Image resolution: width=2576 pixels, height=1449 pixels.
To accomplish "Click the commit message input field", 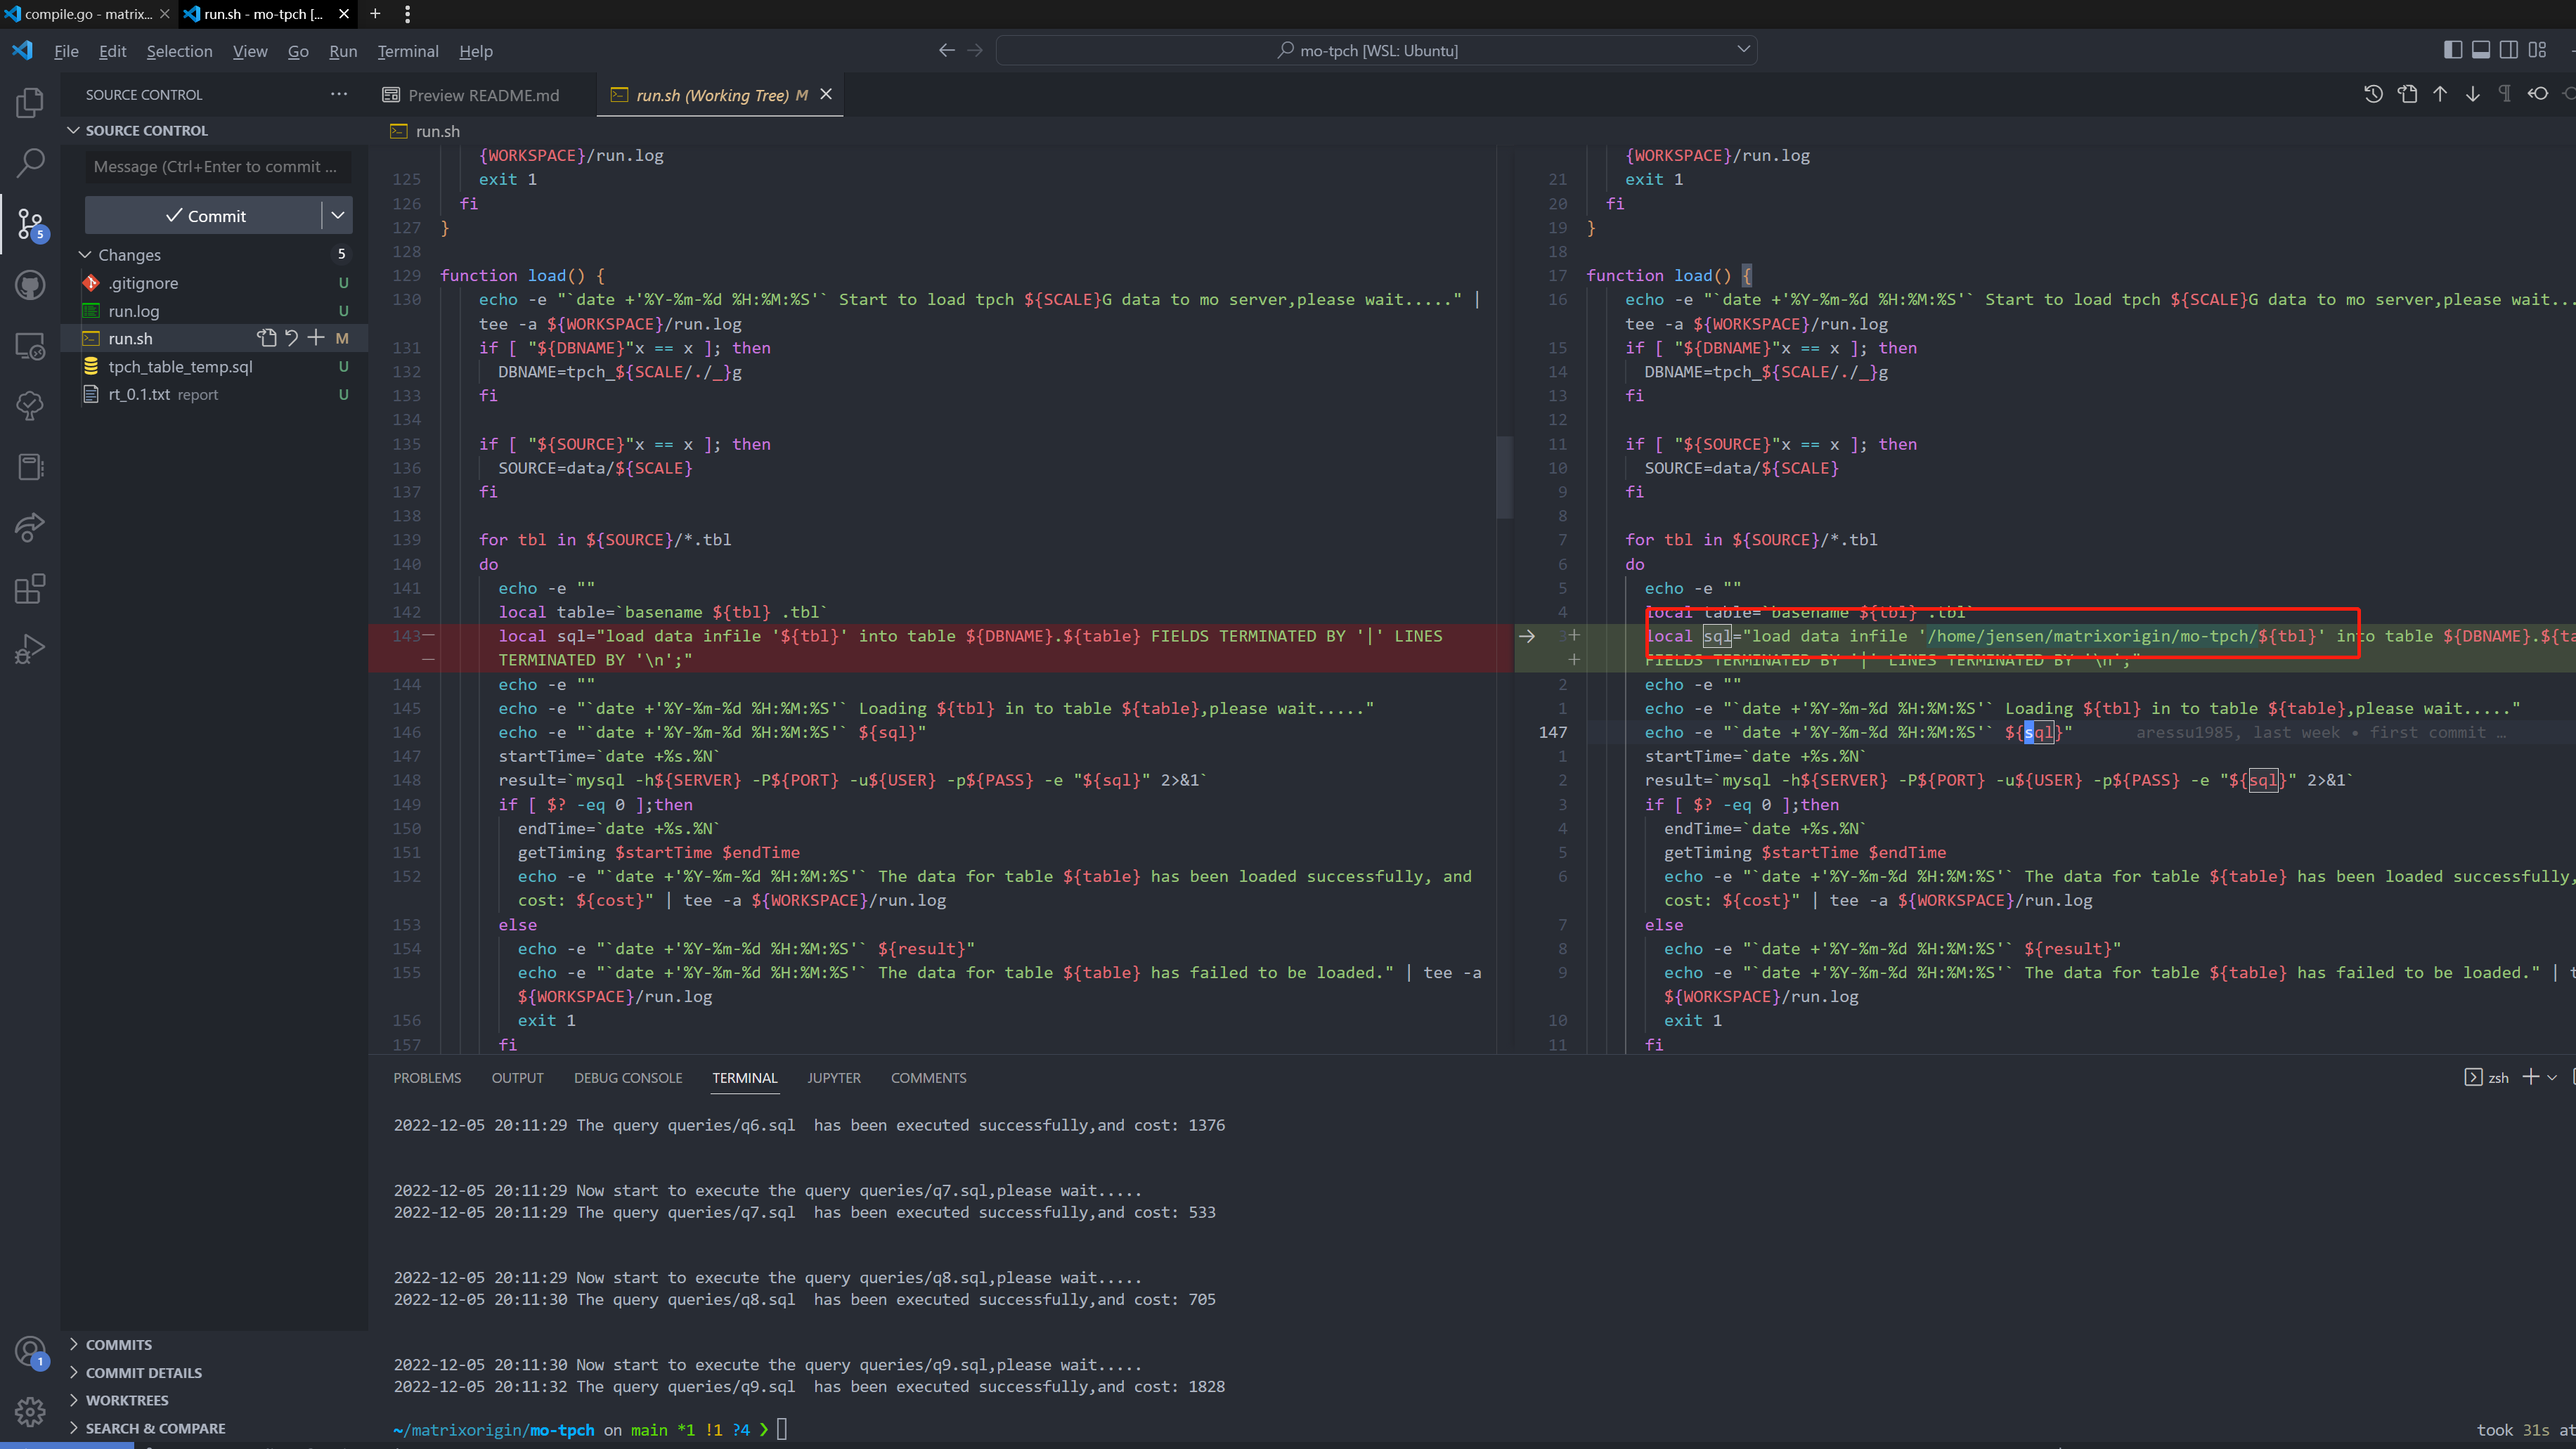I will [216, 166].
